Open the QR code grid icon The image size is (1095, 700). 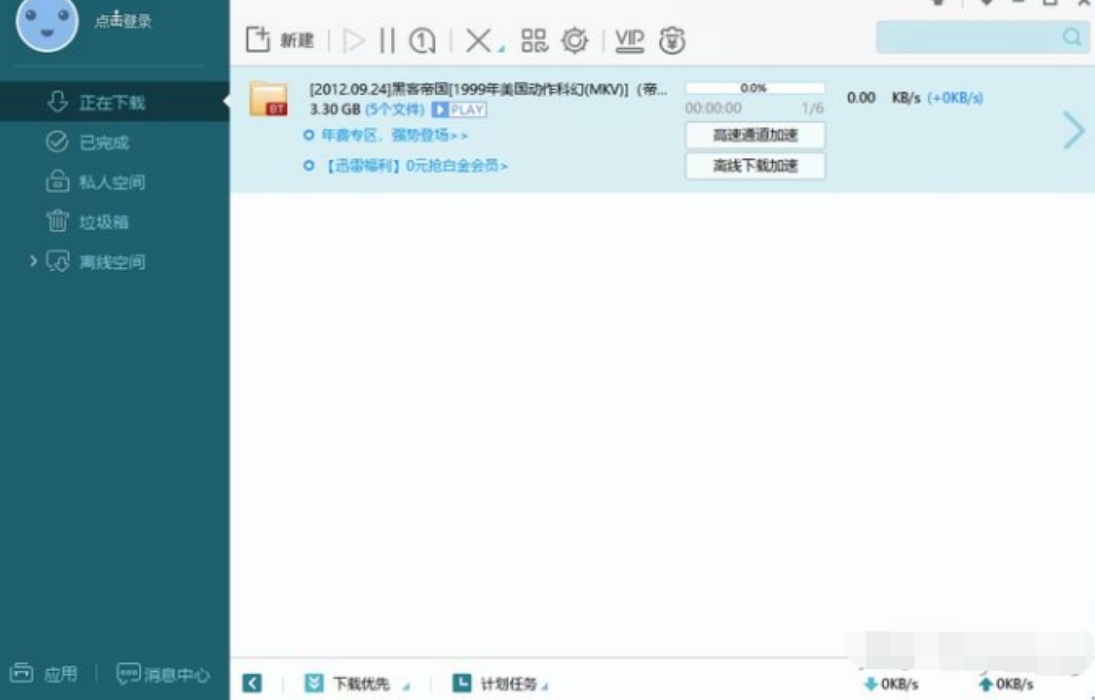[535, 41]
